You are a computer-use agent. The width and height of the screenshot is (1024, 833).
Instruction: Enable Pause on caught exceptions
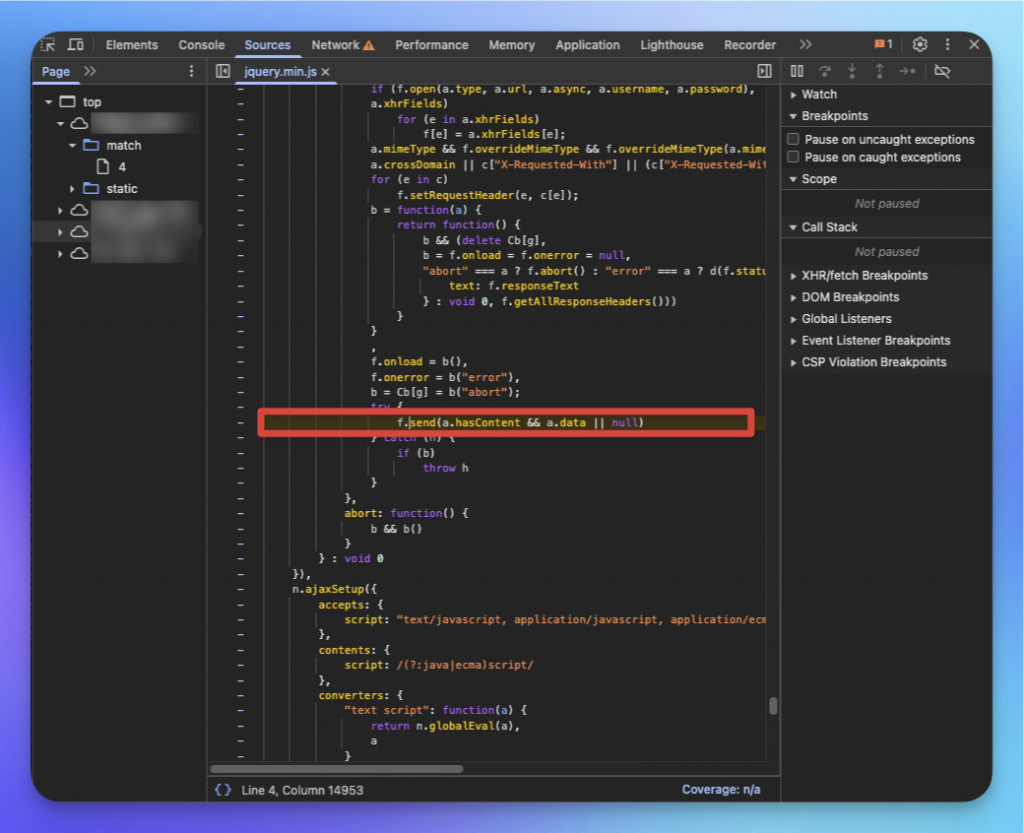pyautogui.click(x=793, y=157)
